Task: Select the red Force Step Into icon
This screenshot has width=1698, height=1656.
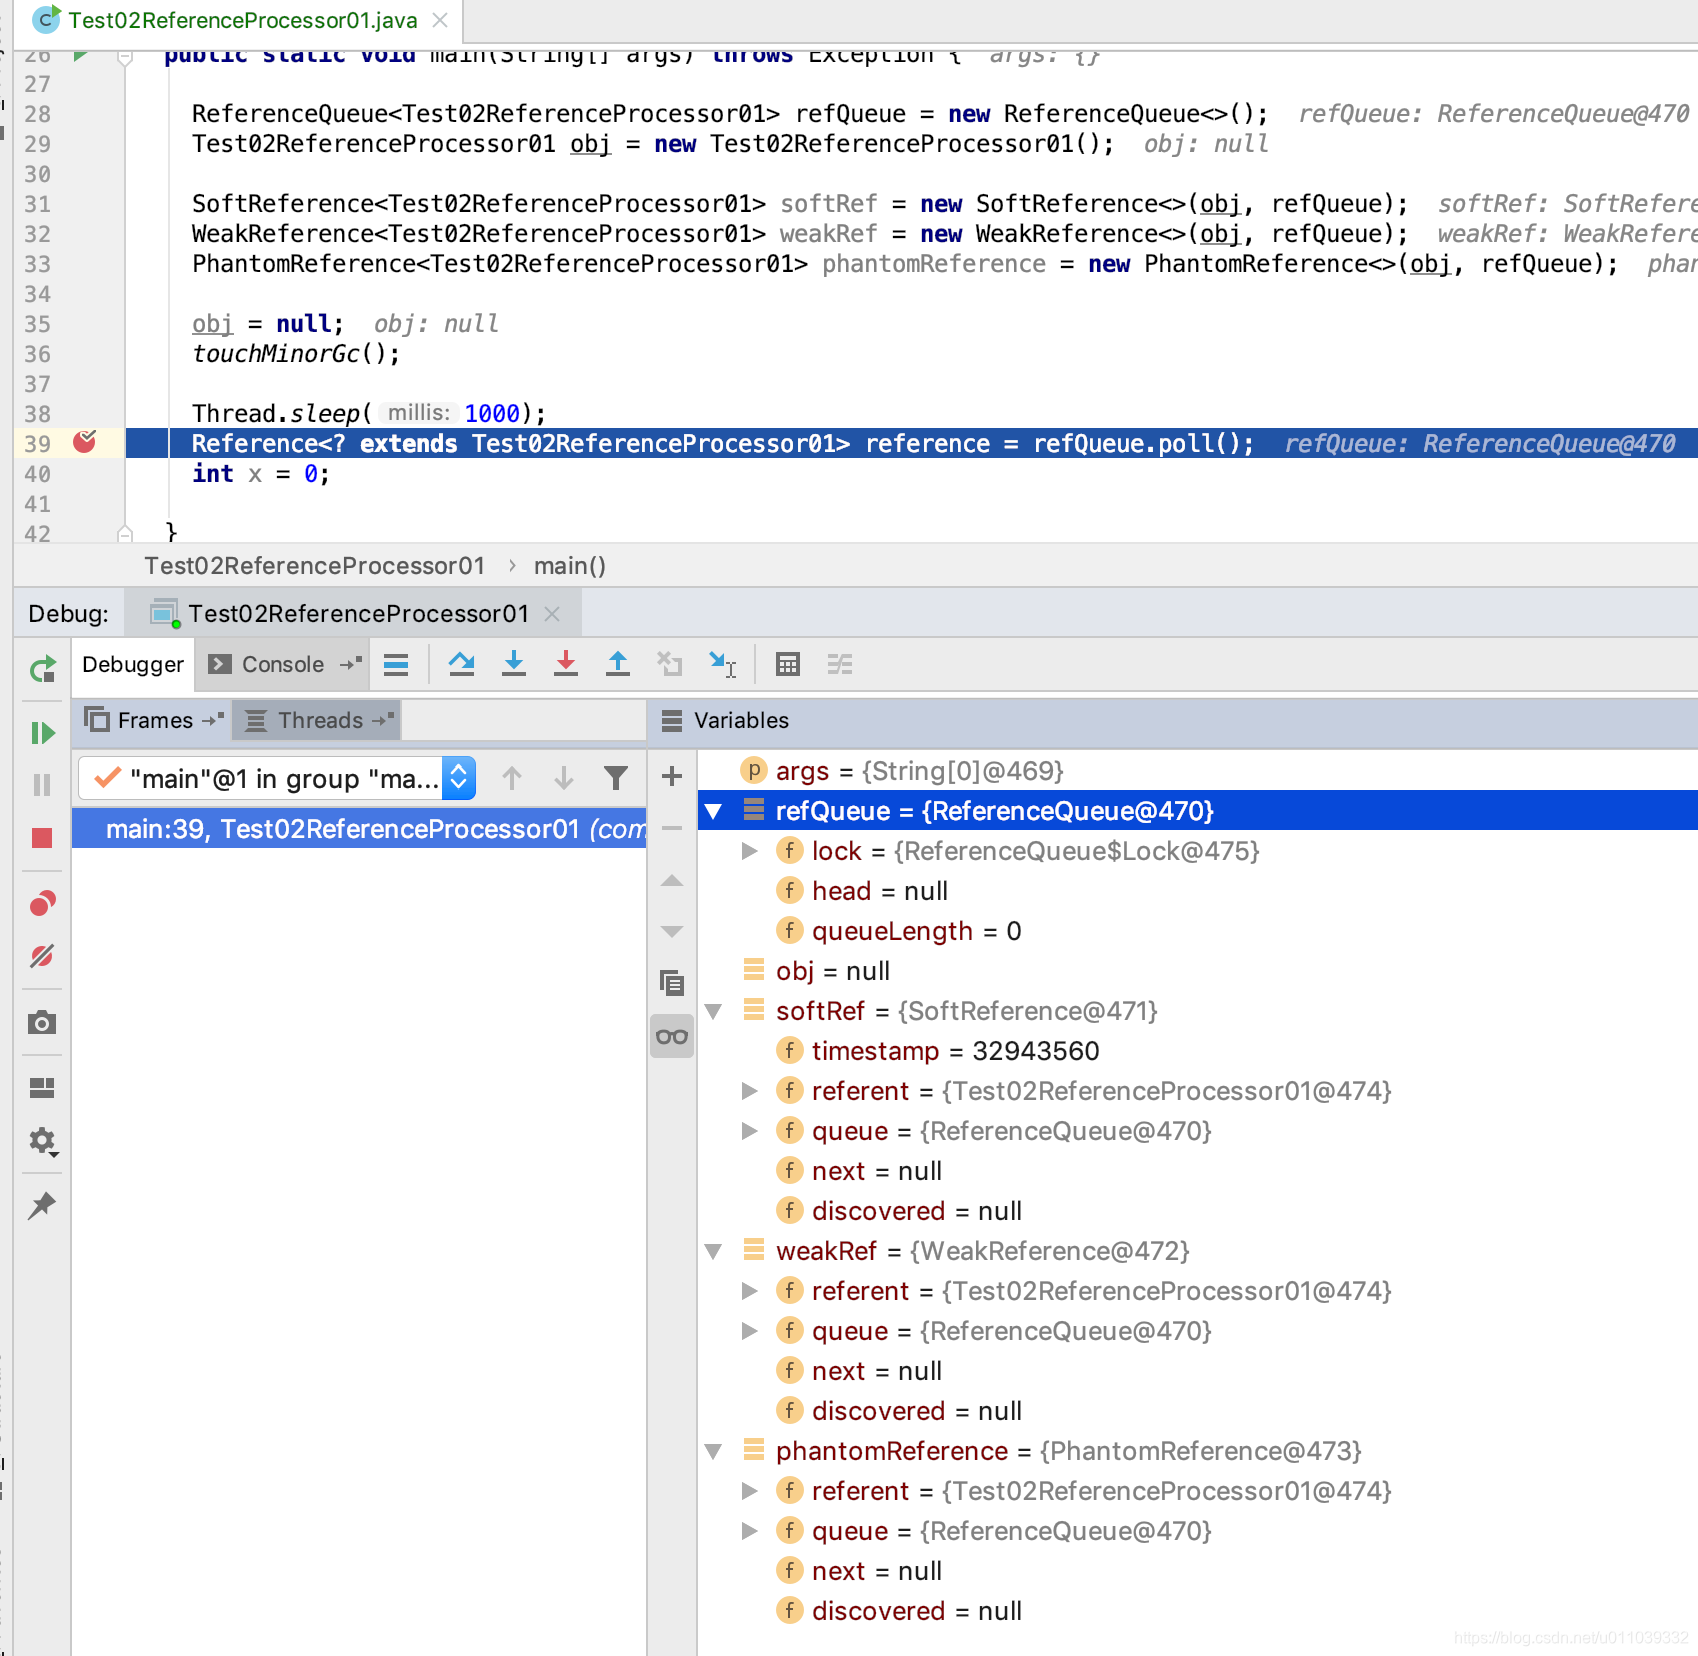Action: tap(566, 664)
